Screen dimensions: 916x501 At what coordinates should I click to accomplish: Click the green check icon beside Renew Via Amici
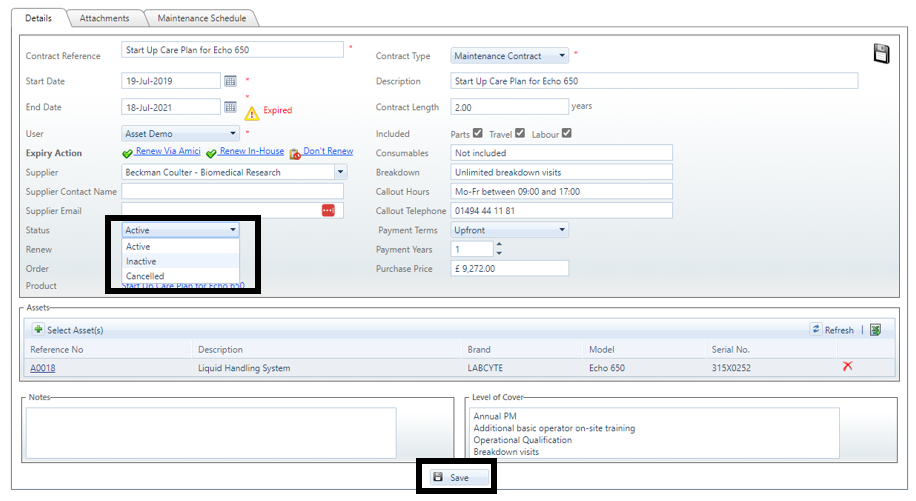(x=127, y=153)
